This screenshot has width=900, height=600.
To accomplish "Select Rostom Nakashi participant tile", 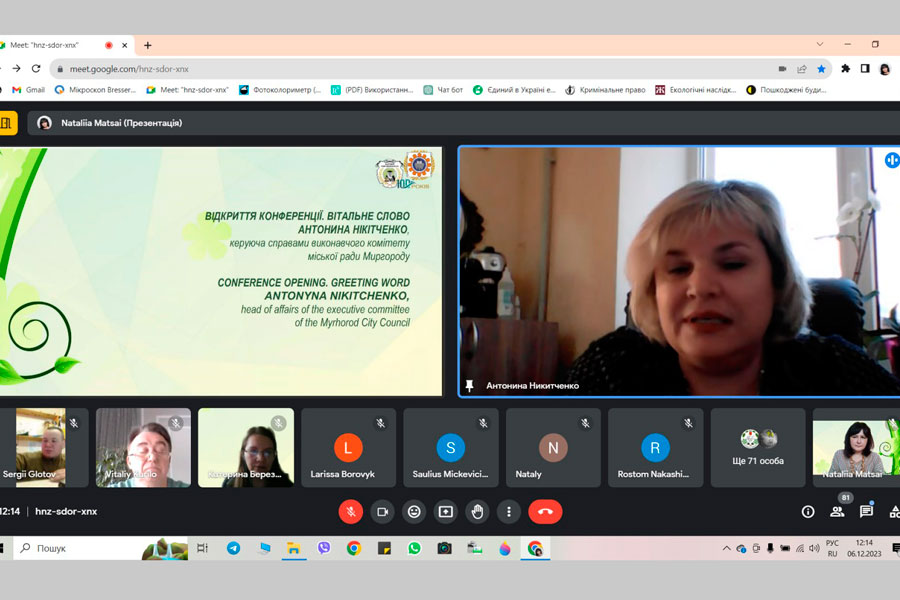I will 655,447.
